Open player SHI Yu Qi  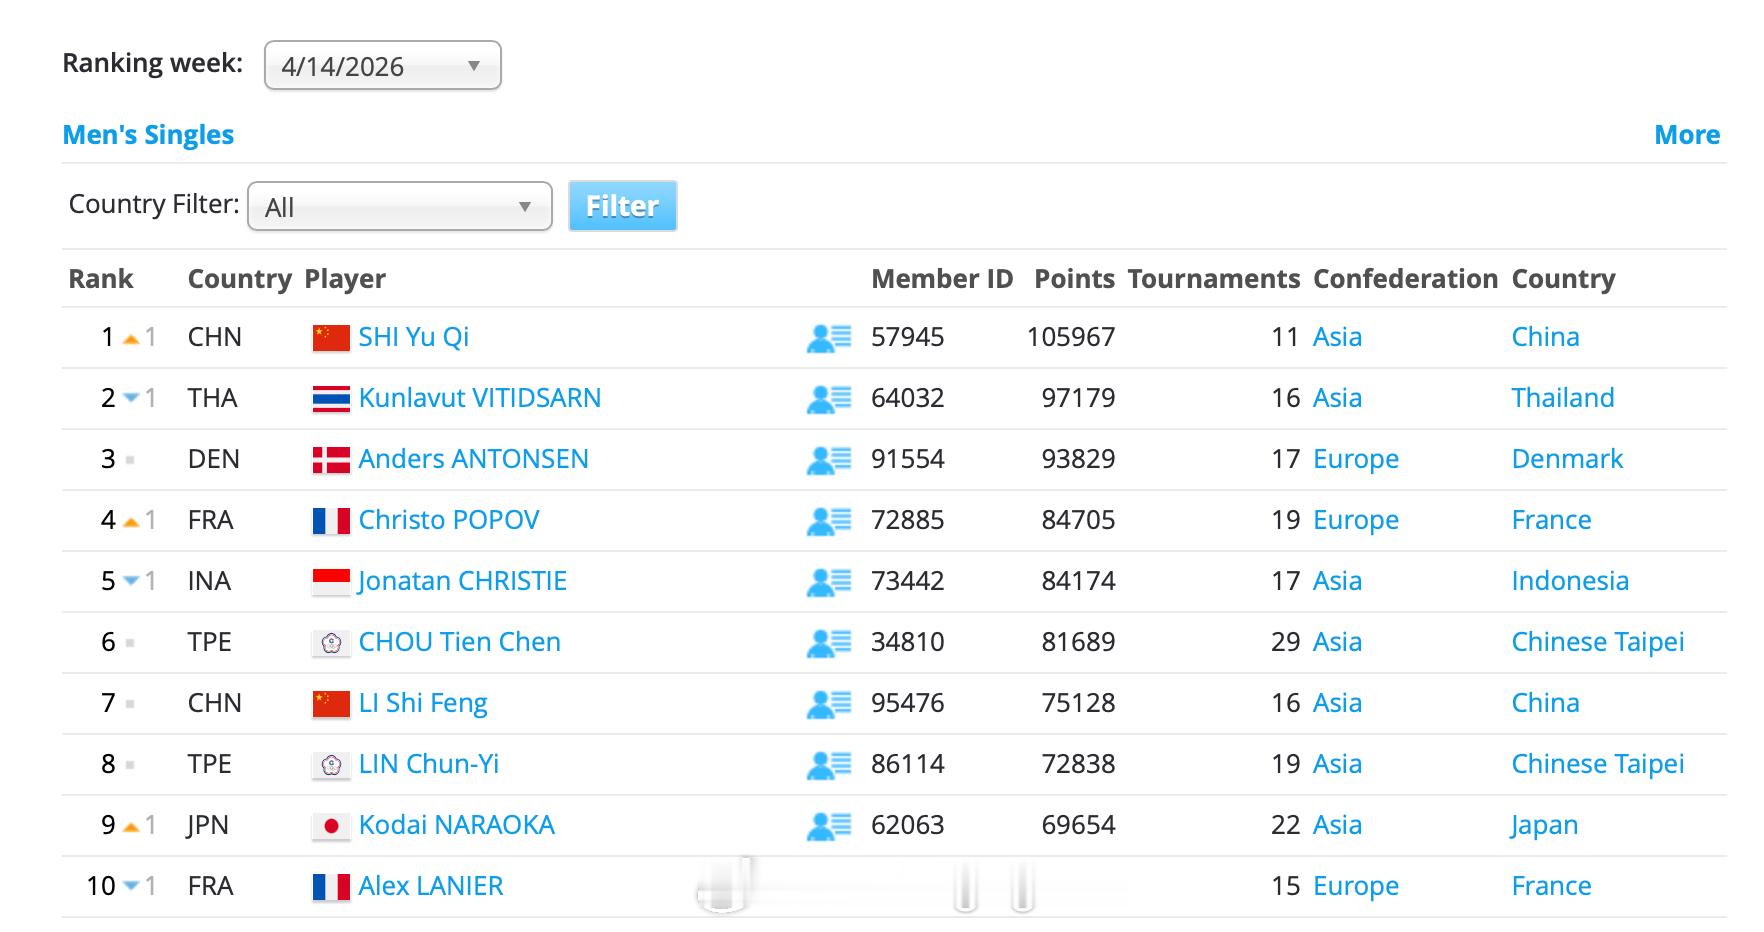[414, 337]
